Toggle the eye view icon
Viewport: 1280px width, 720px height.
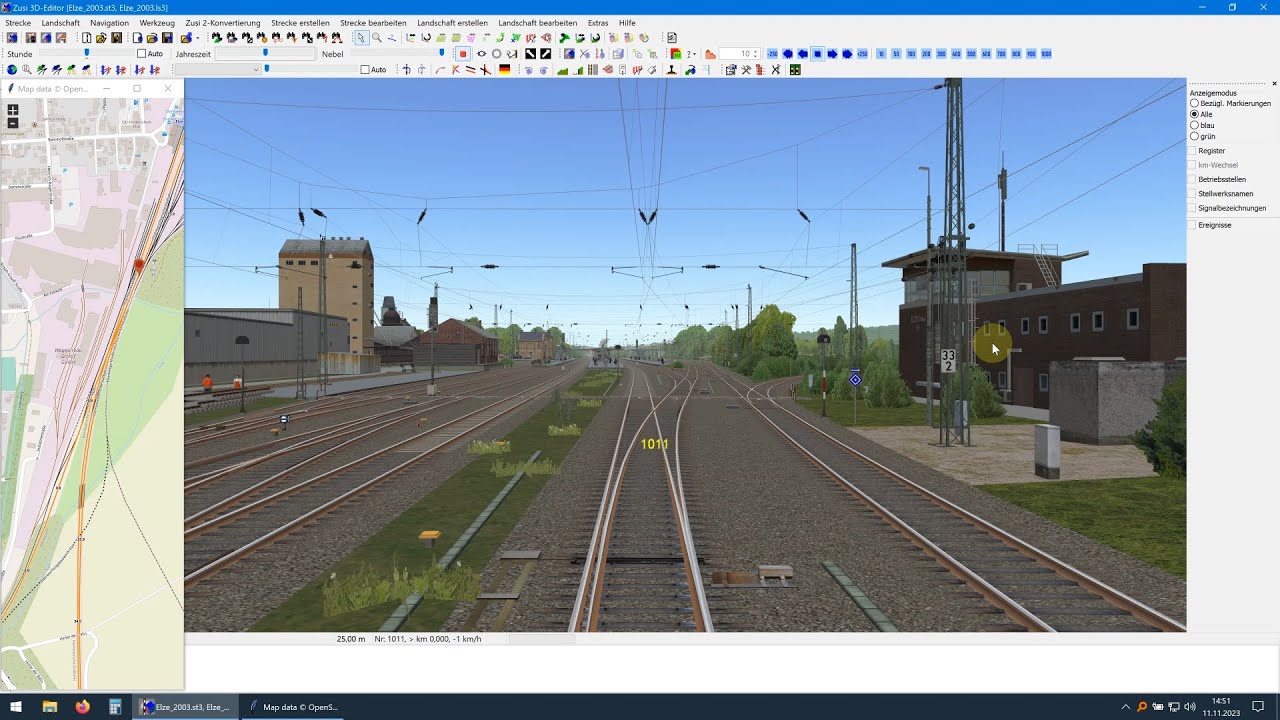[481, 54]
